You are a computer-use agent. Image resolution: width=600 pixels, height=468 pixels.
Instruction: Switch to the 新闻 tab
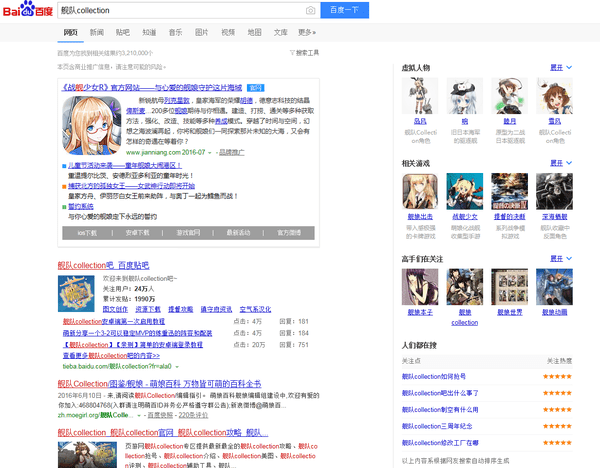97,32
